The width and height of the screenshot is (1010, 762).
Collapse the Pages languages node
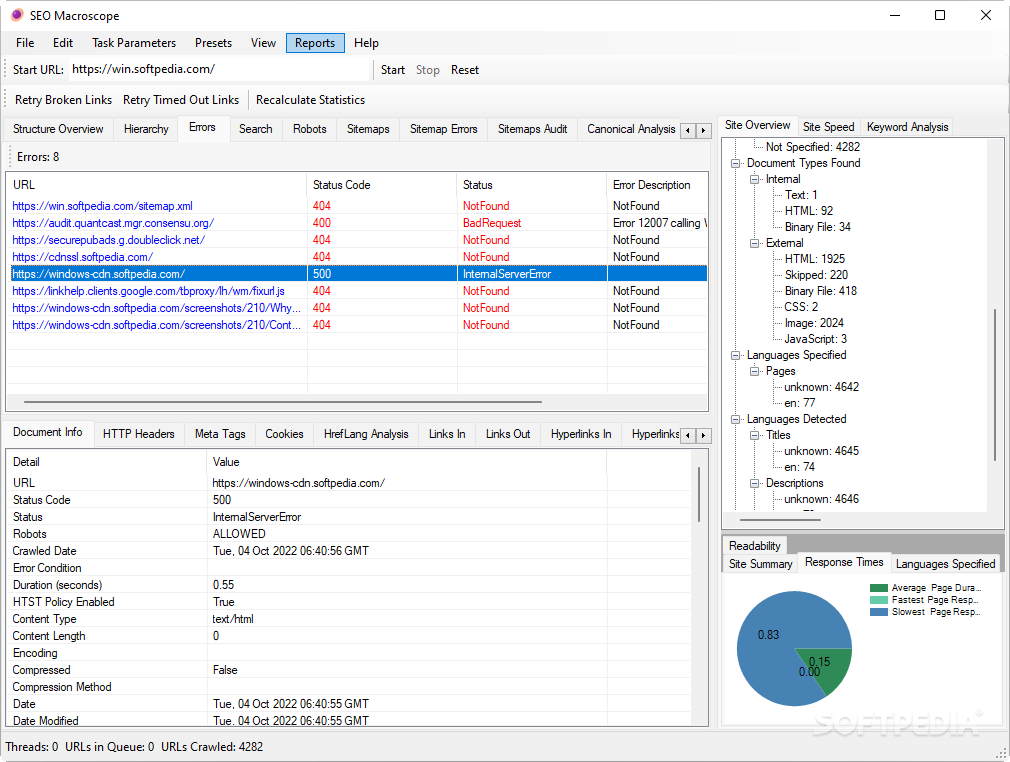click(x=754, y=371)
